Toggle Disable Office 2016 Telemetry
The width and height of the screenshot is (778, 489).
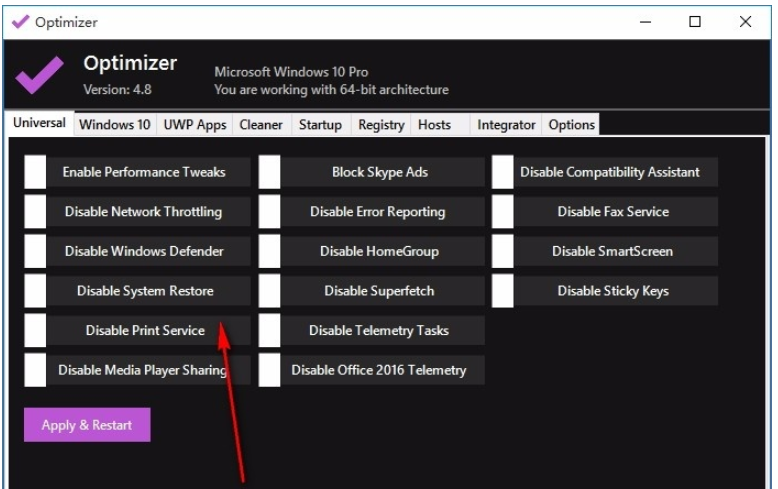click(269, 370)
